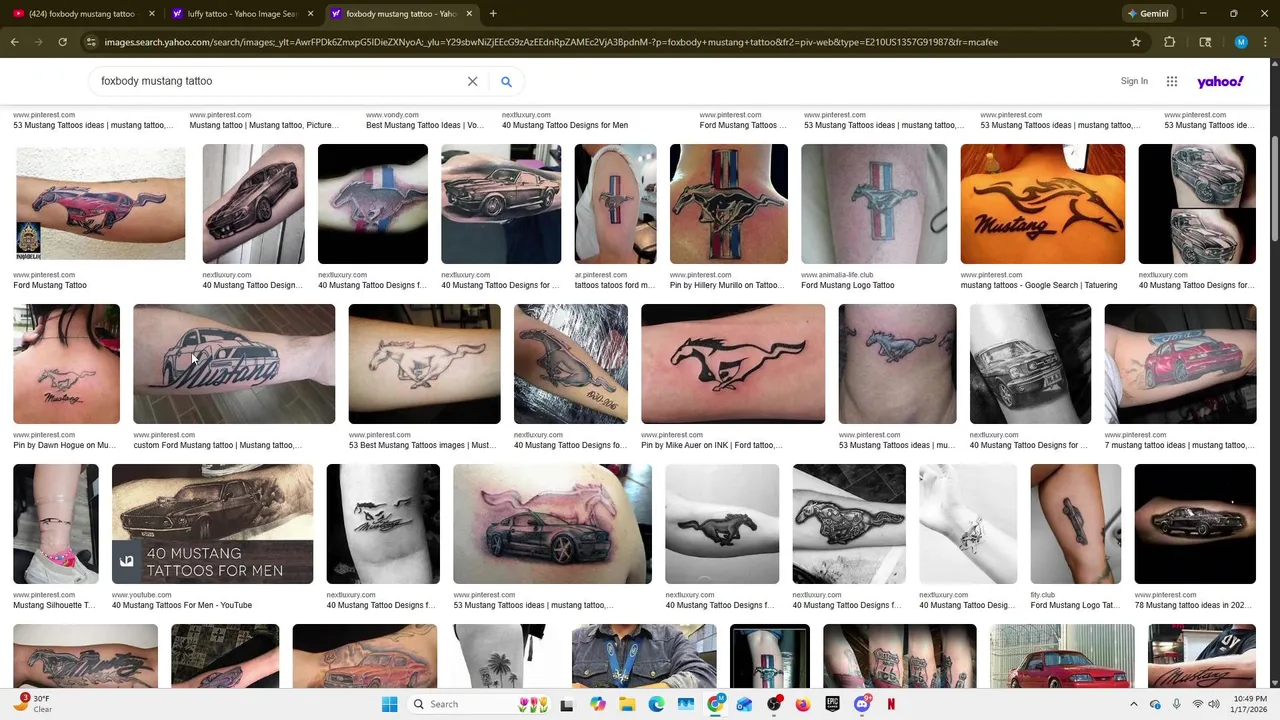This screenshot has width=1280, height=720.
Task: Expand the system tray hidden icons chevron
Action: (x=1133, y=704)
